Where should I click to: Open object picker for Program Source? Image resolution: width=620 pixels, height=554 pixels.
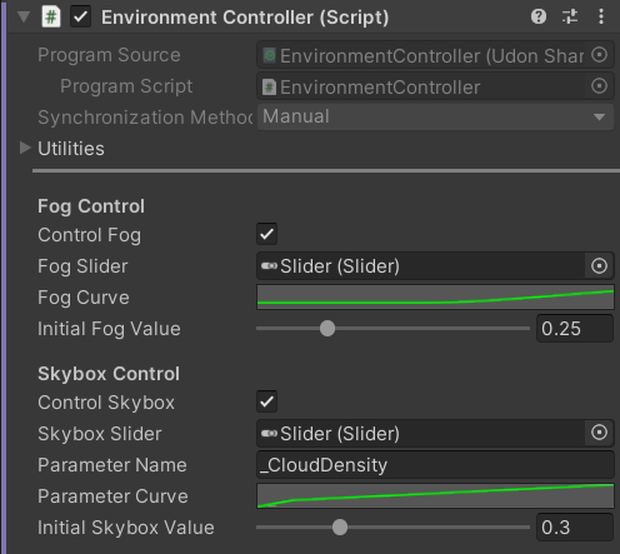pos(599,55)
